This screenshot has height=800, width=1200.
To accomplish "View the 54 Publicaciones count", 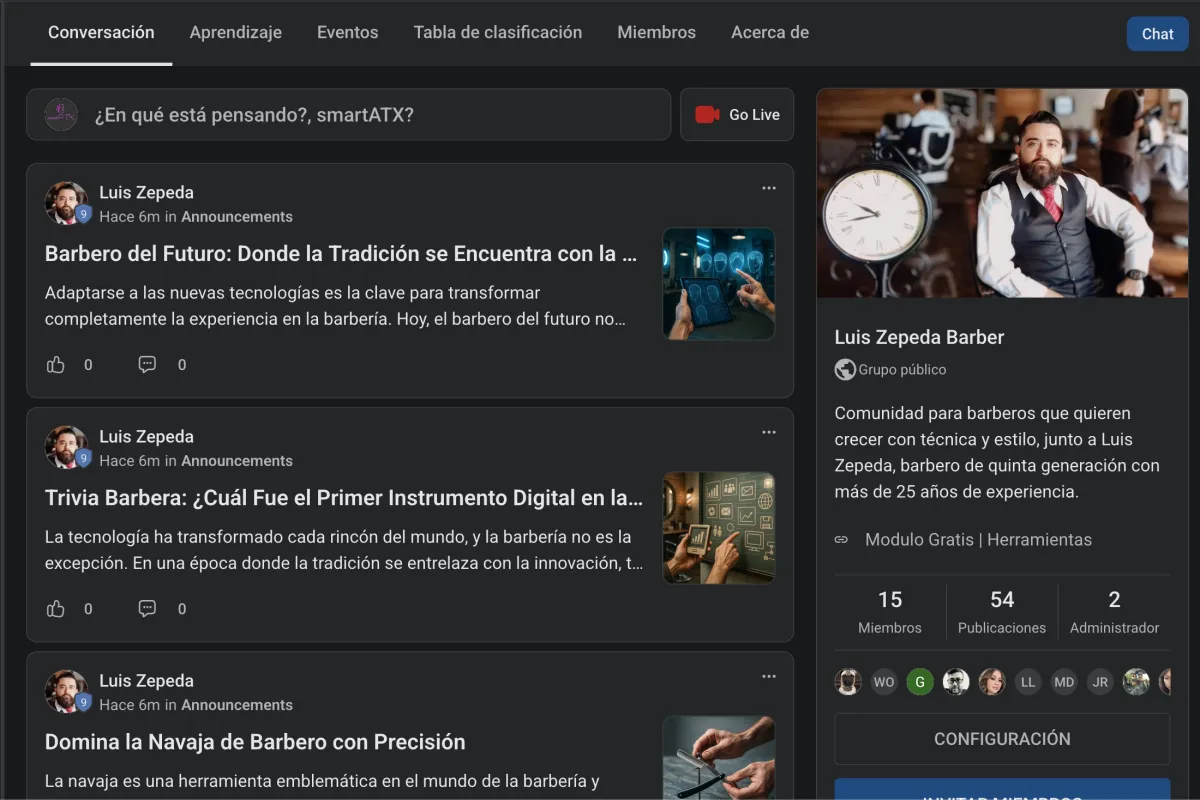I will [1002, 612].
